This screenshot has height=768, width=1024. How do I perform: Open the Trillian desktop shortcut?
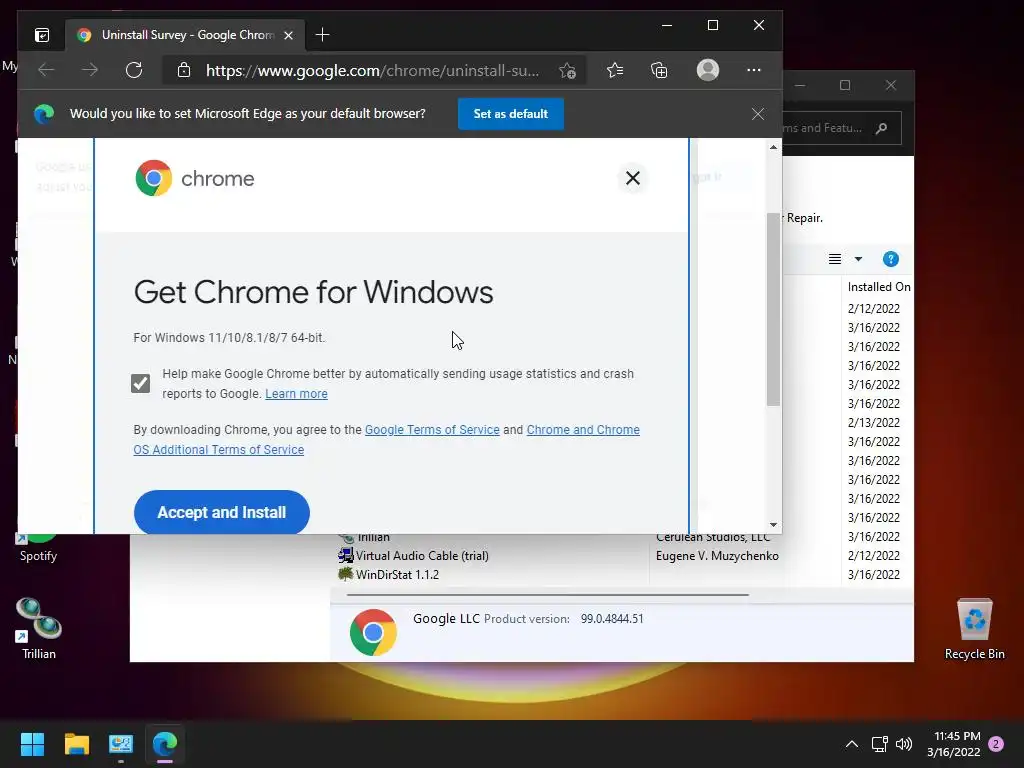click(39, 628)
